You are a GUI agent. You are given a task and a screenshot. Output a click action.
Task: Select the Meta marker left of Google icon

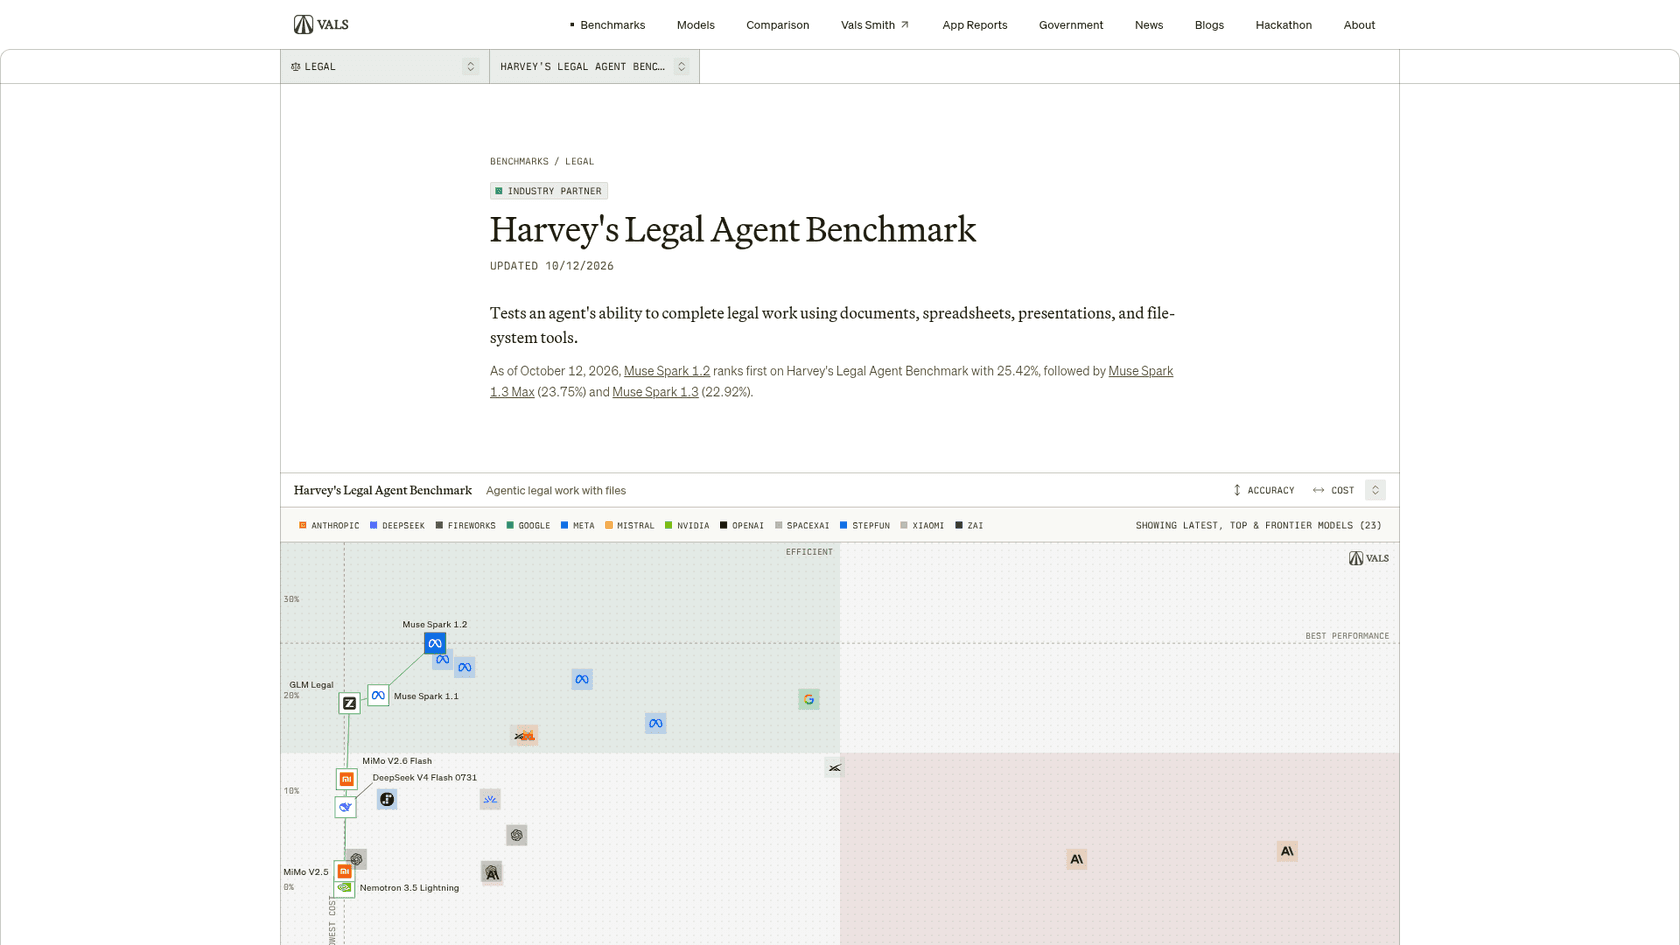[x=582, y=679]
